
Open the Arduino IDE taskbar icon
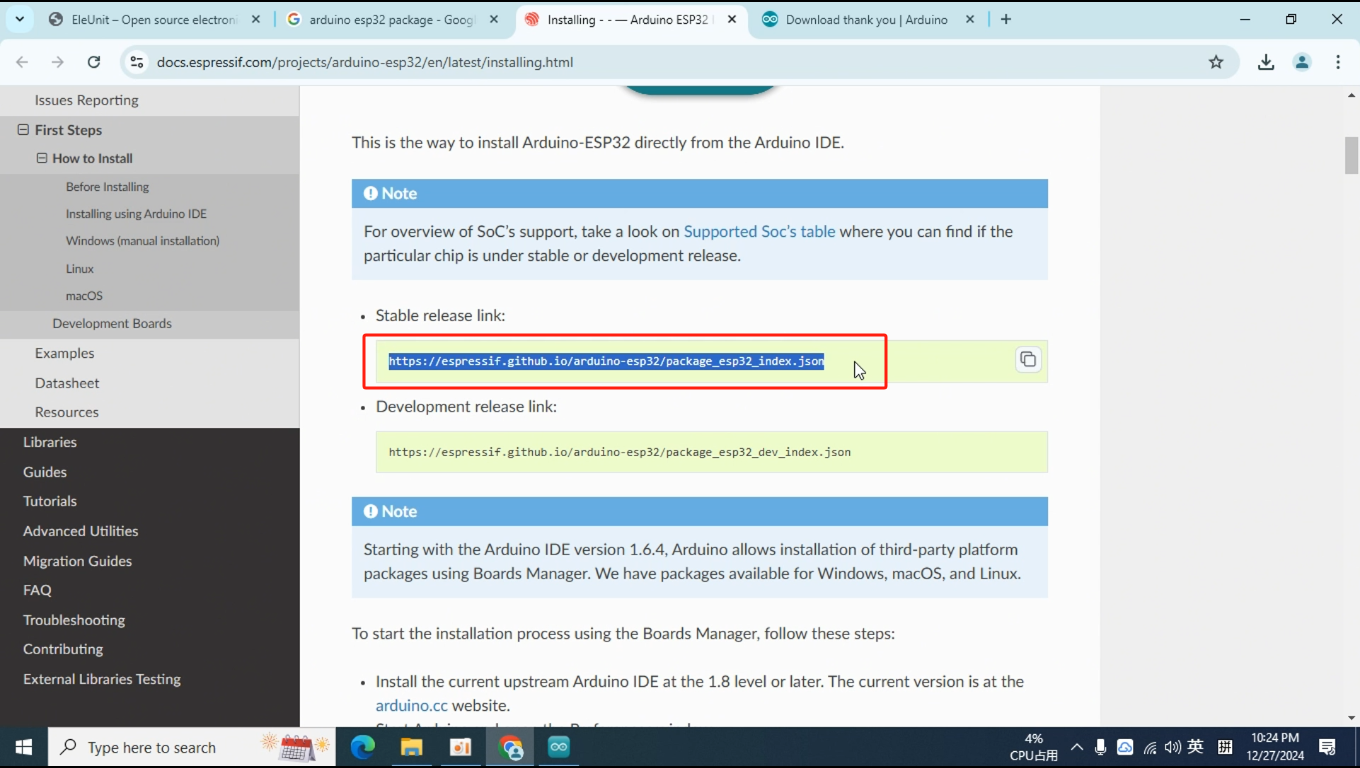pyautogui.click(x=559, y=747)
